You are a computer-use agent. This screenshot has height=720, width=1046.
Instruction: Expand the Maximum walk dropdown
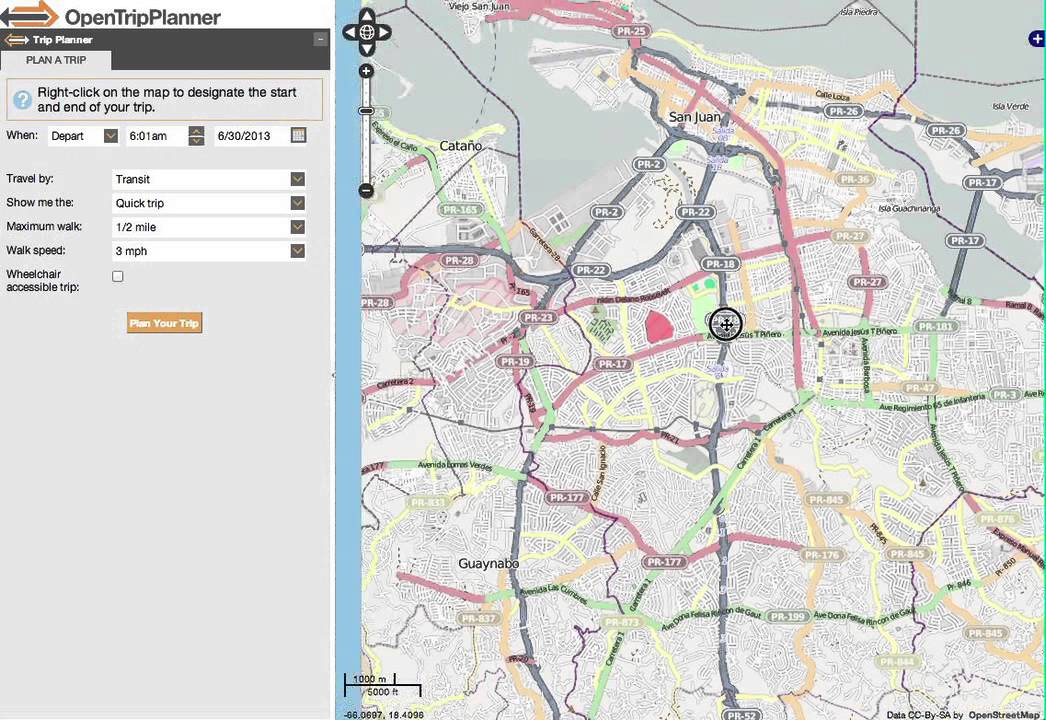[x=298, y=227]
